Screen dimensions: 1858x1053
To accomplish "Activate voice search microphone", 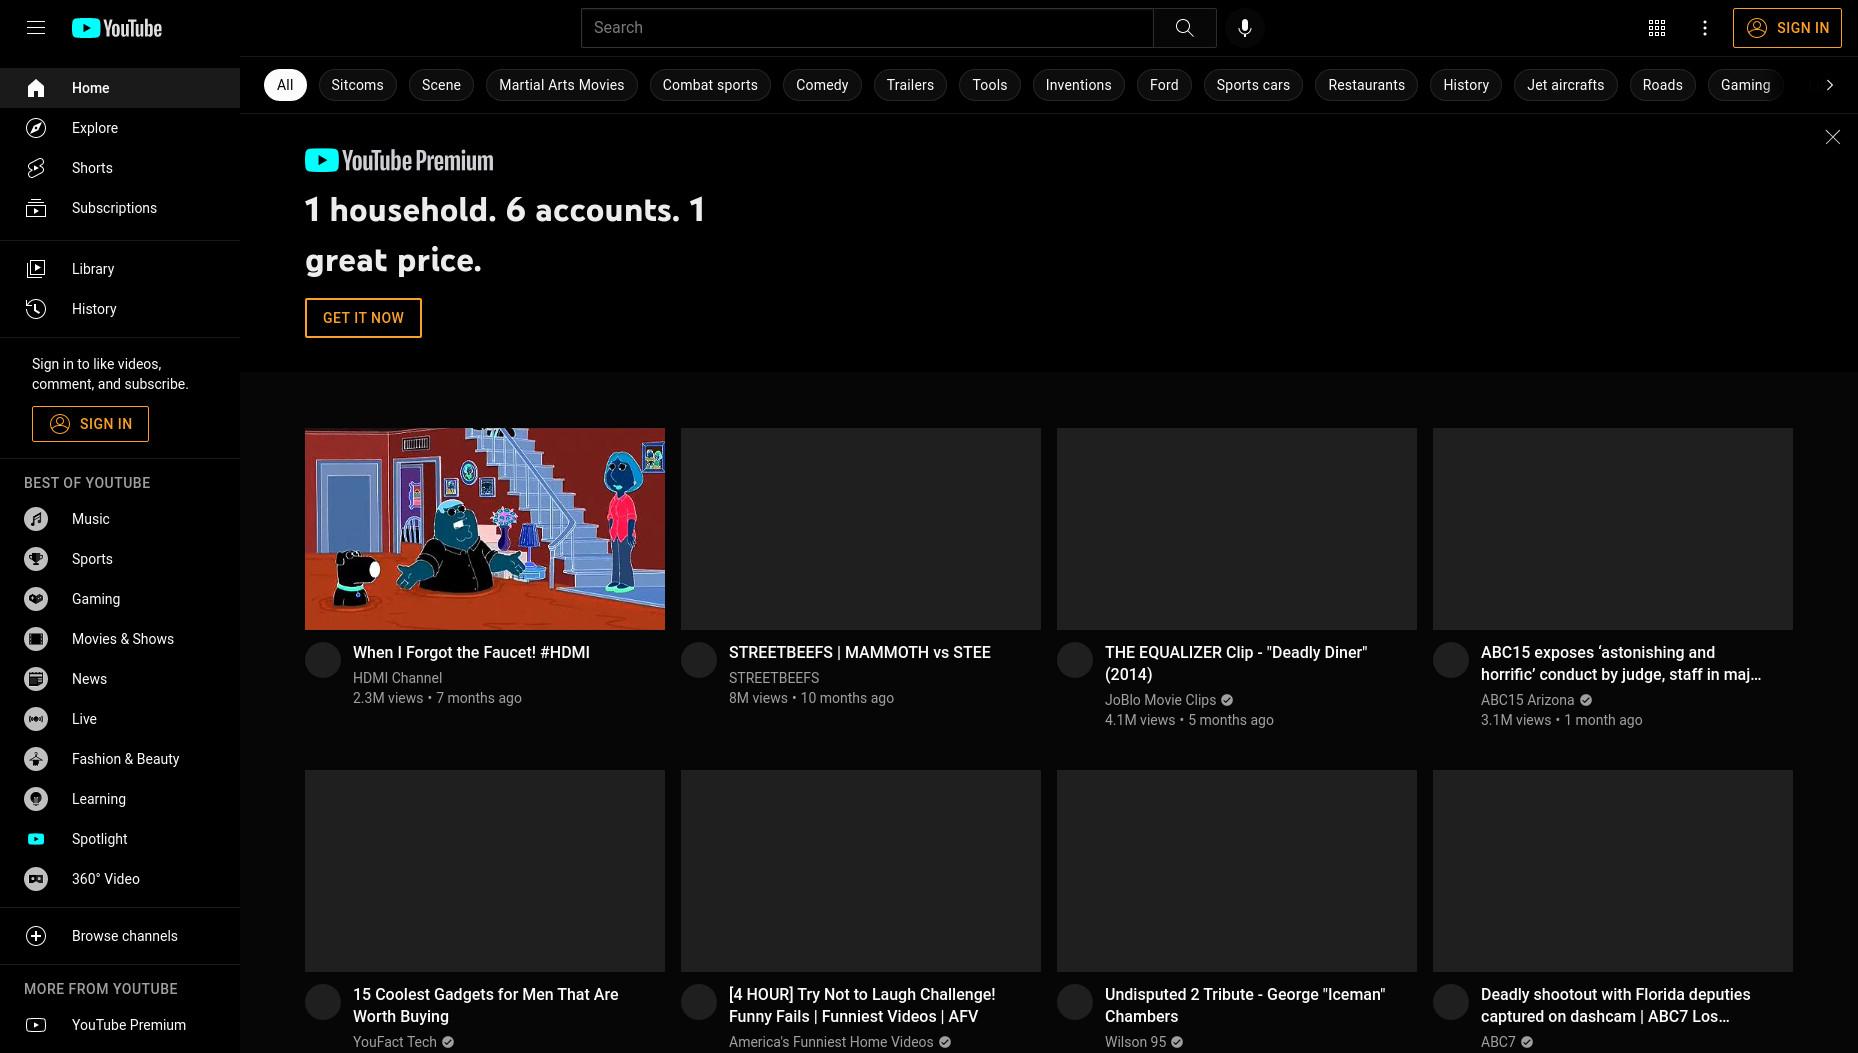I will coord(1245,28).
